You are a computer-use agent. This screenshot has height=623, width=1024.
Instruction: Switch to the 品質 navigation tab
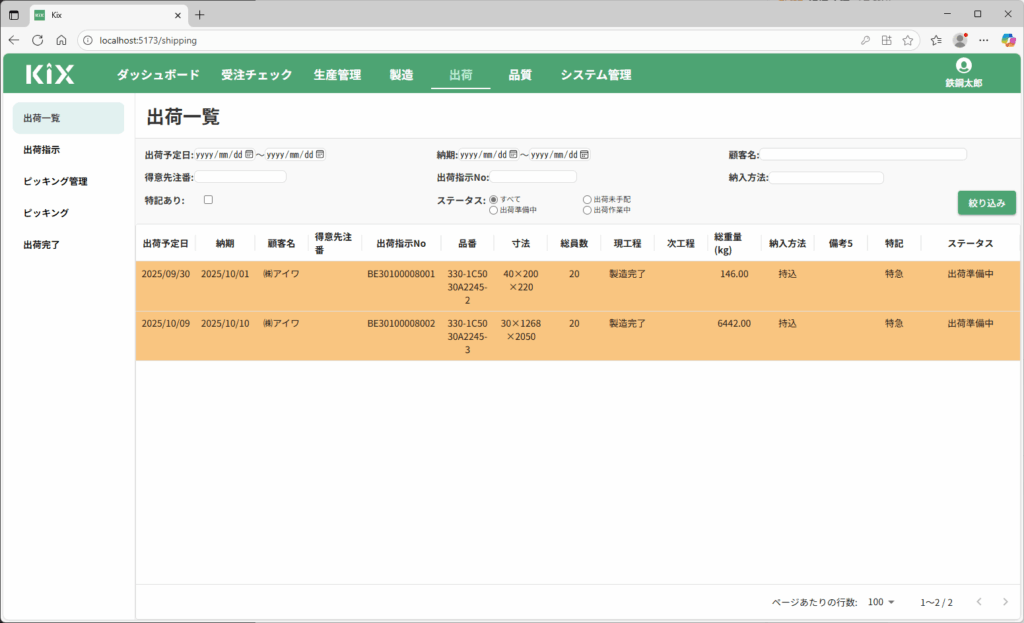click(519, 75)
